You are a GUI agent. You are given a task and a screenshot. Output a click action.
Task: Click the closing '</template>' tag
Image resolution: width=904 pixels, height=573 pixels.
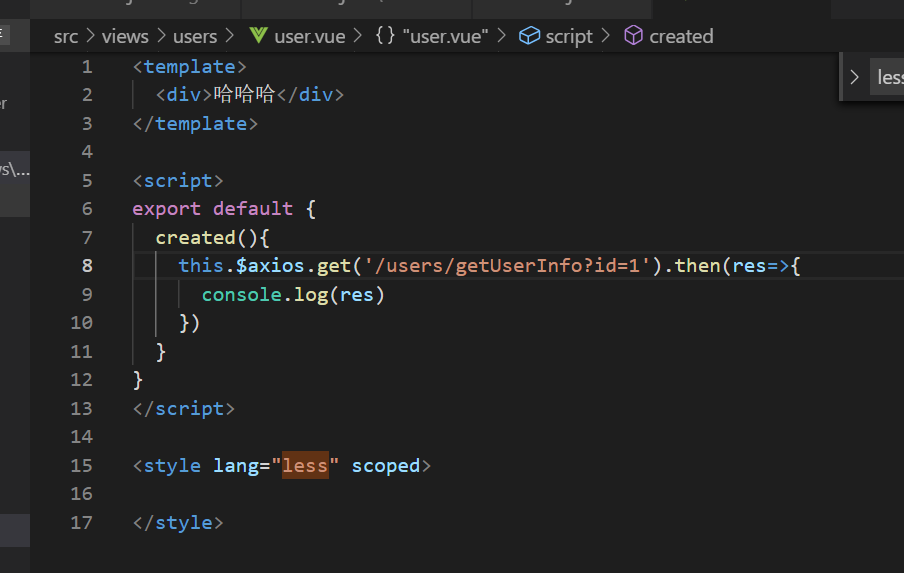[195, 124]
